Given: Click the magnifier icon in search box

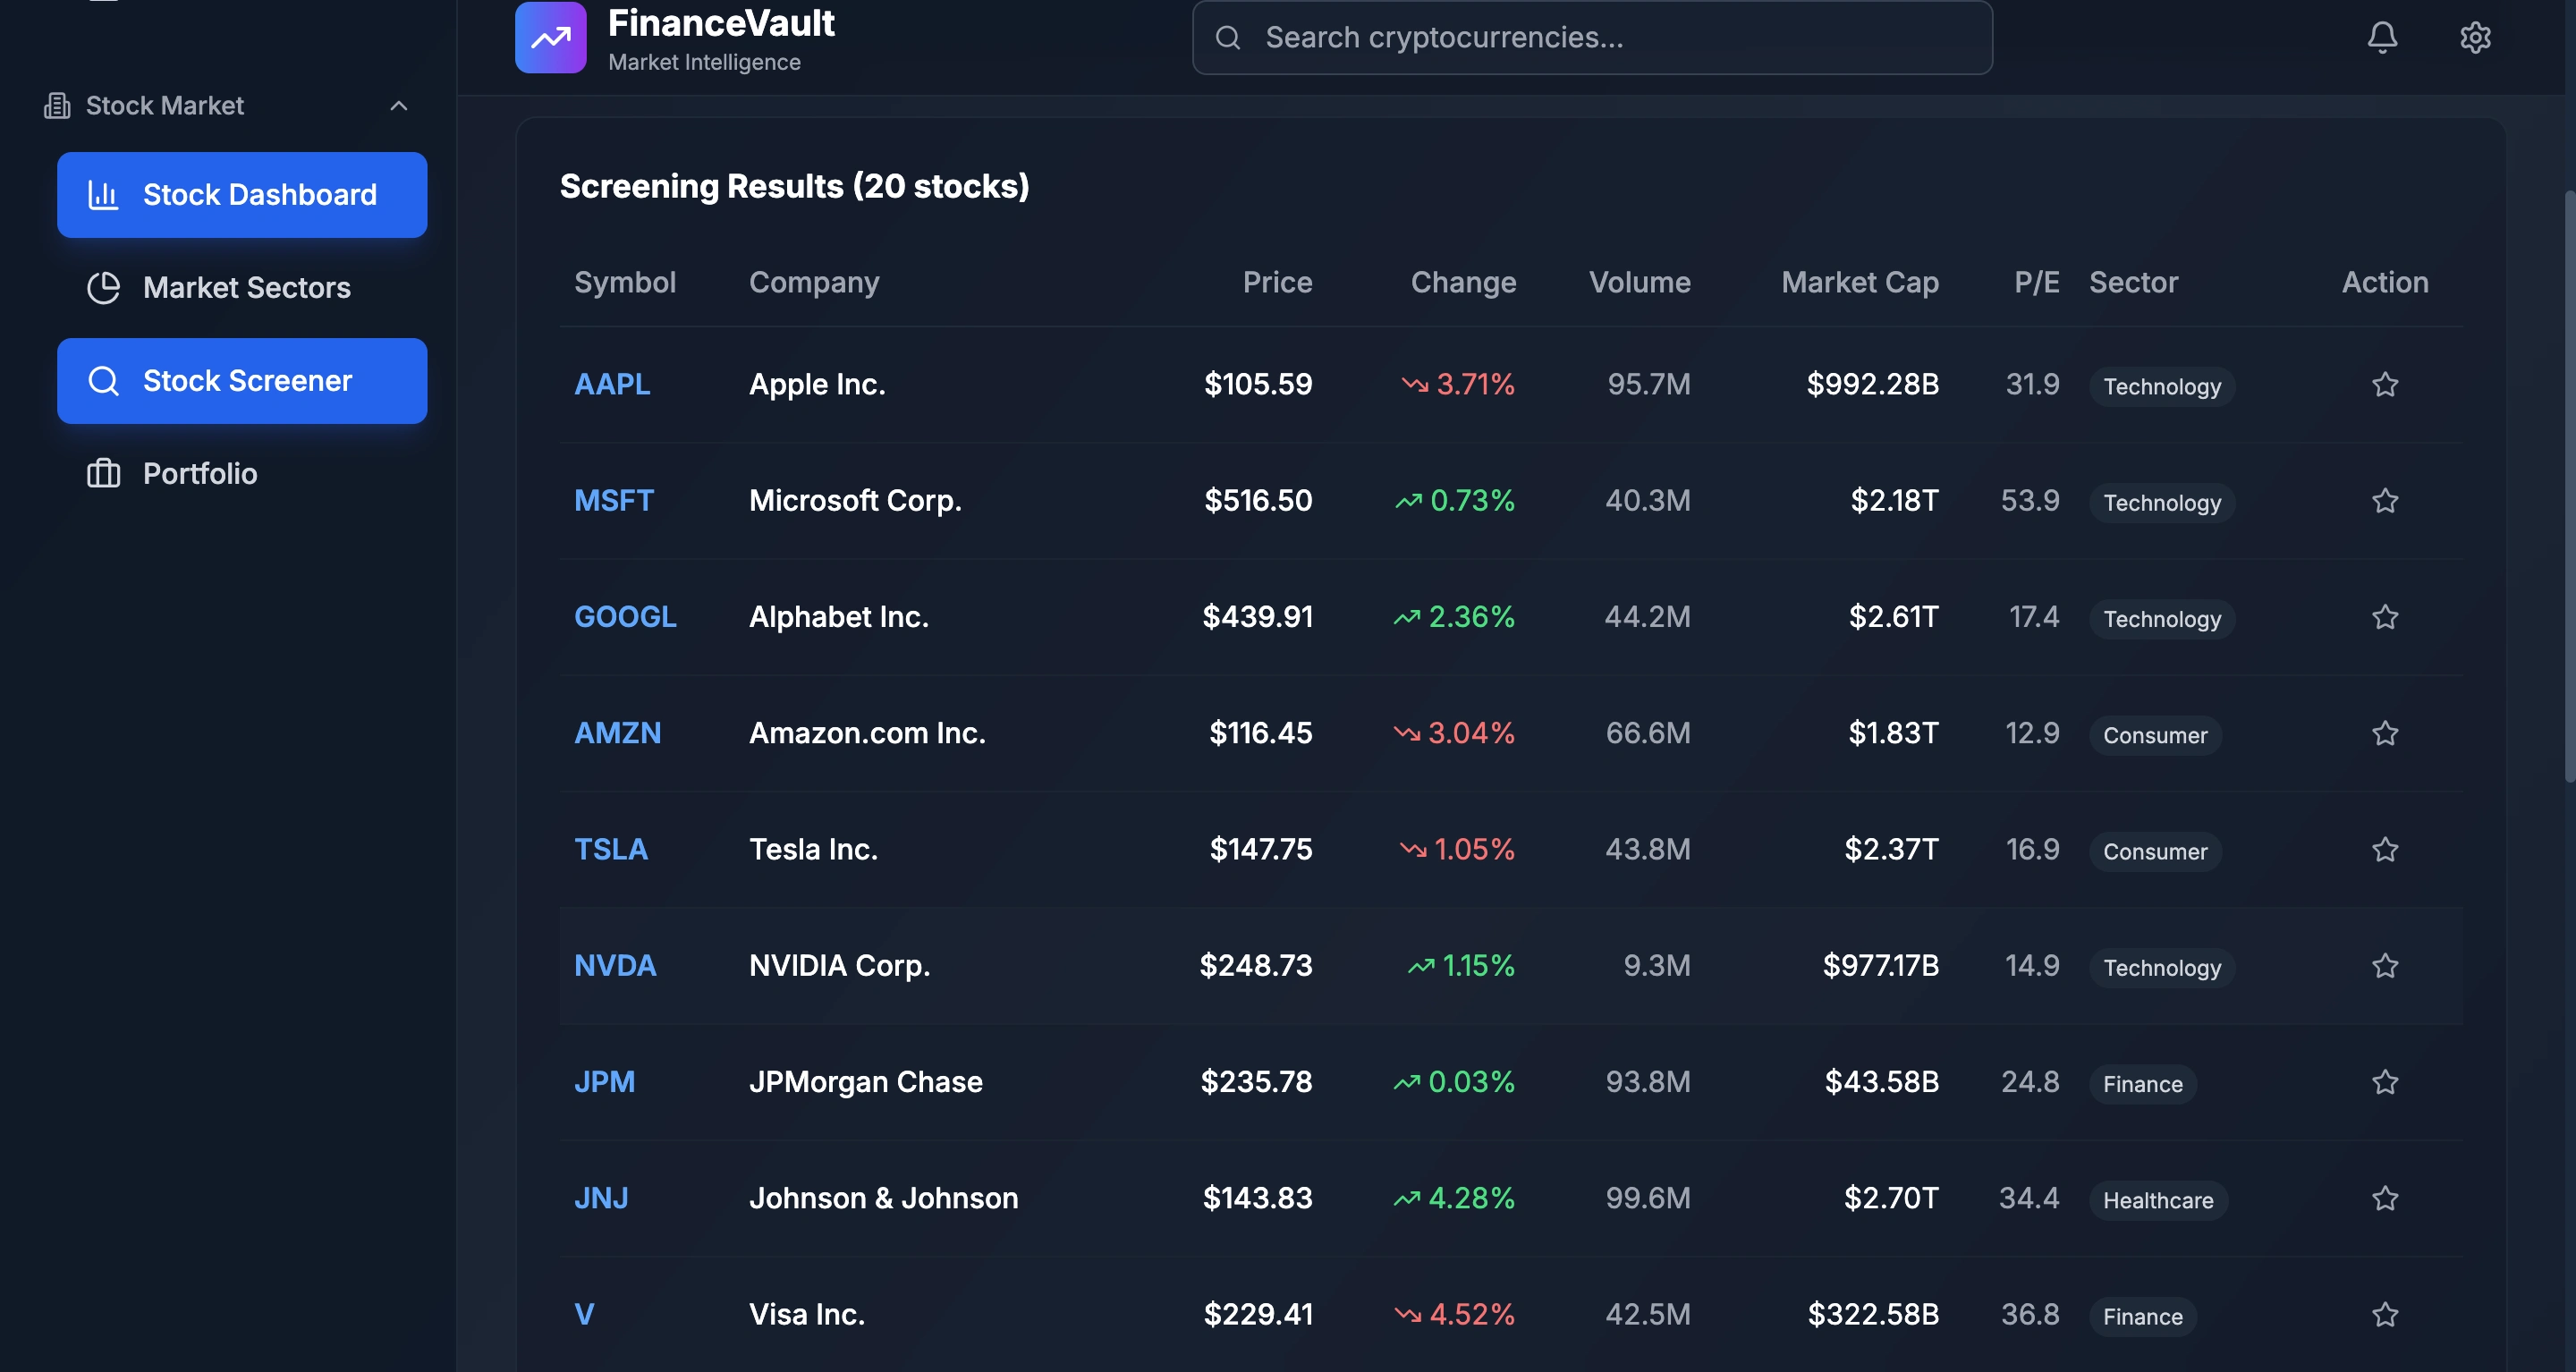Looking at the screenshot, I should point(1227,38).
